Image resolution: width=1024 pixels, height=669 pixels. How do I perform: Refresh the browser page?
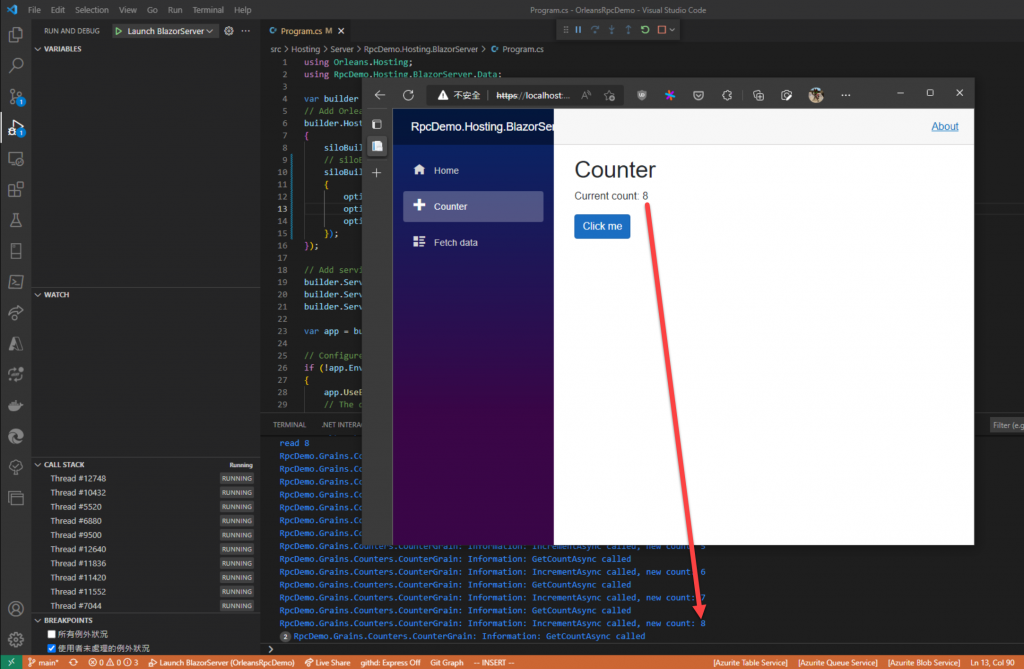click(x=408, y=95)
